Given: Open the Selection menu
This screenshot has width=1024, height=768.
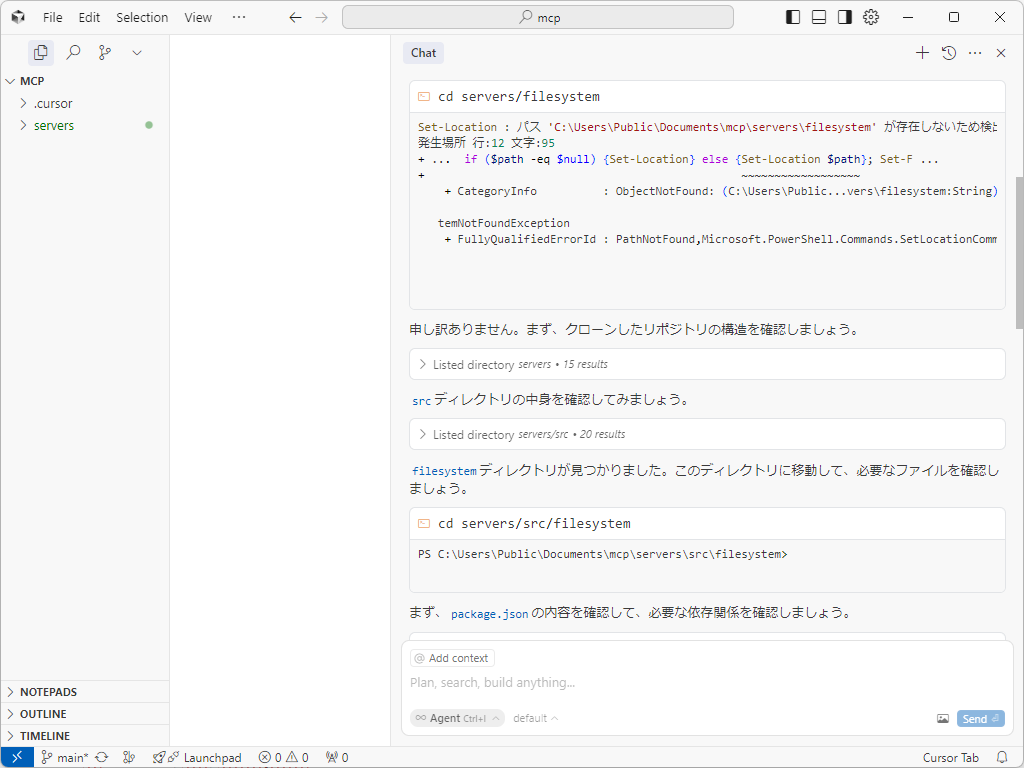Looking at the screenshot, I should click(x=142, y=17).
